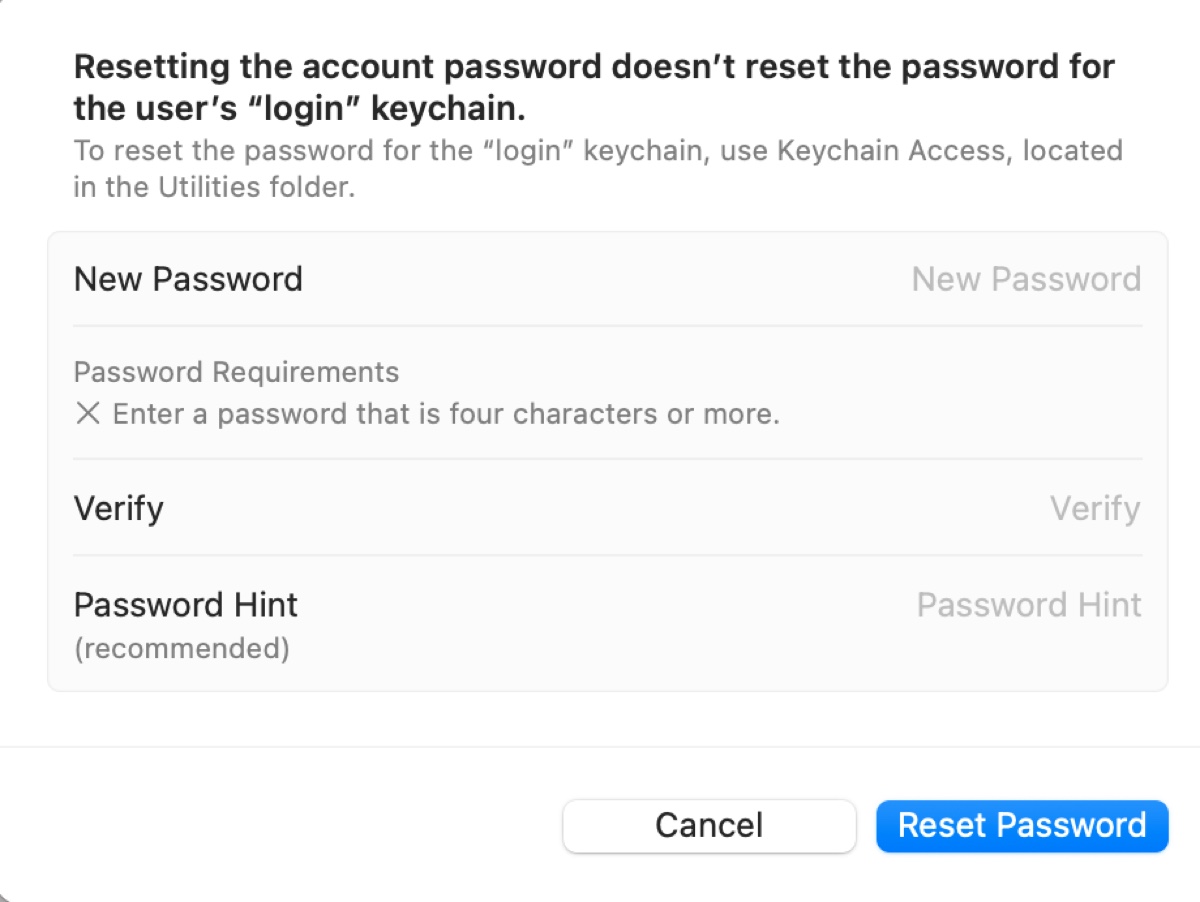Click the X icon beside the password requirement
The image size is (1200, 902).
point(88,414)
